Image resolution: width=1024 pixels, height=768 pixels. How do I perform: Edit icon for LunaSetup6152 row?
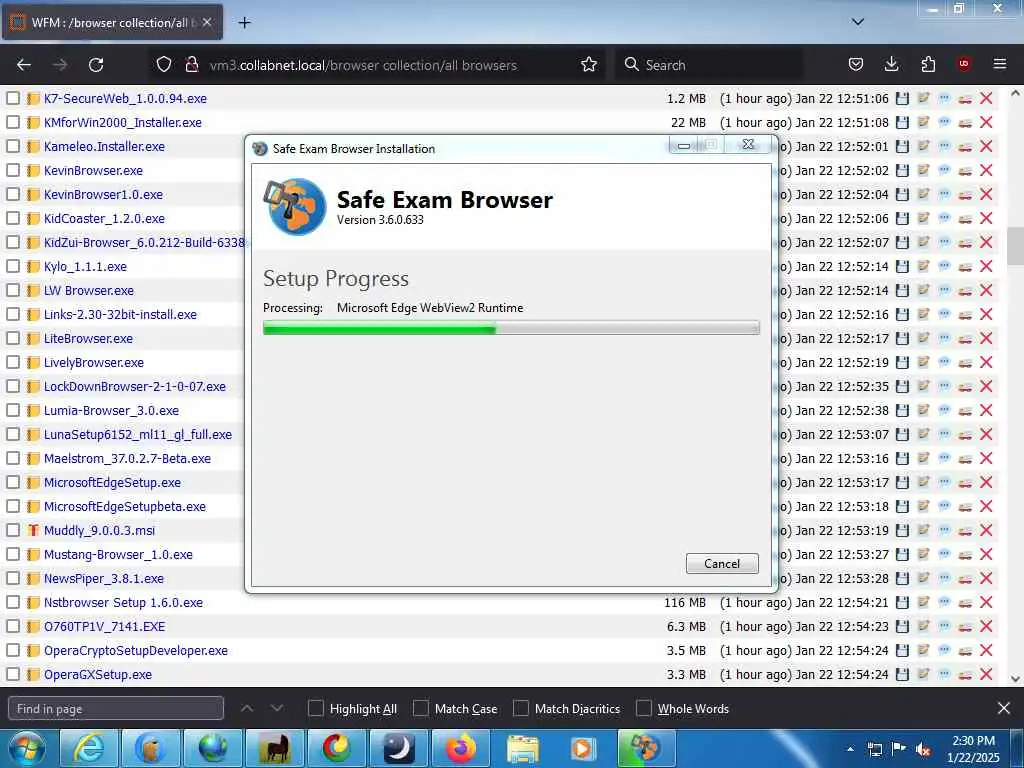(x=923, y=434)
